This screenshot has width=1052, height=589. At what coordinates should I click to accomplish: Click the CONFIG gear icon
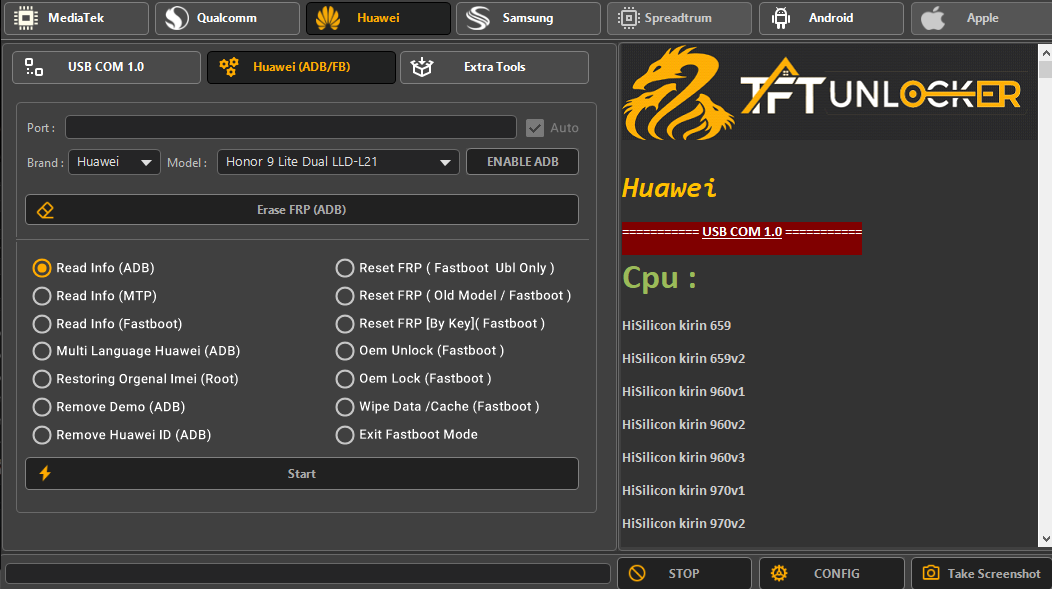779,573
